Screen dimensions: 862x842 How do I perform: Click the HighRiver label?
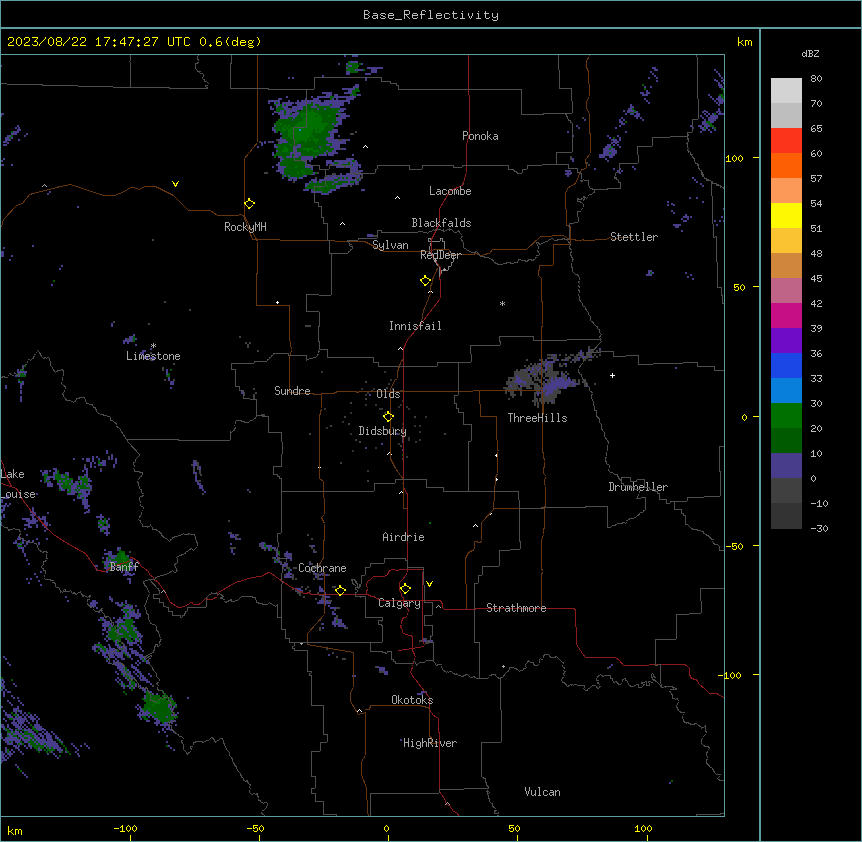[x=430, y=743]
